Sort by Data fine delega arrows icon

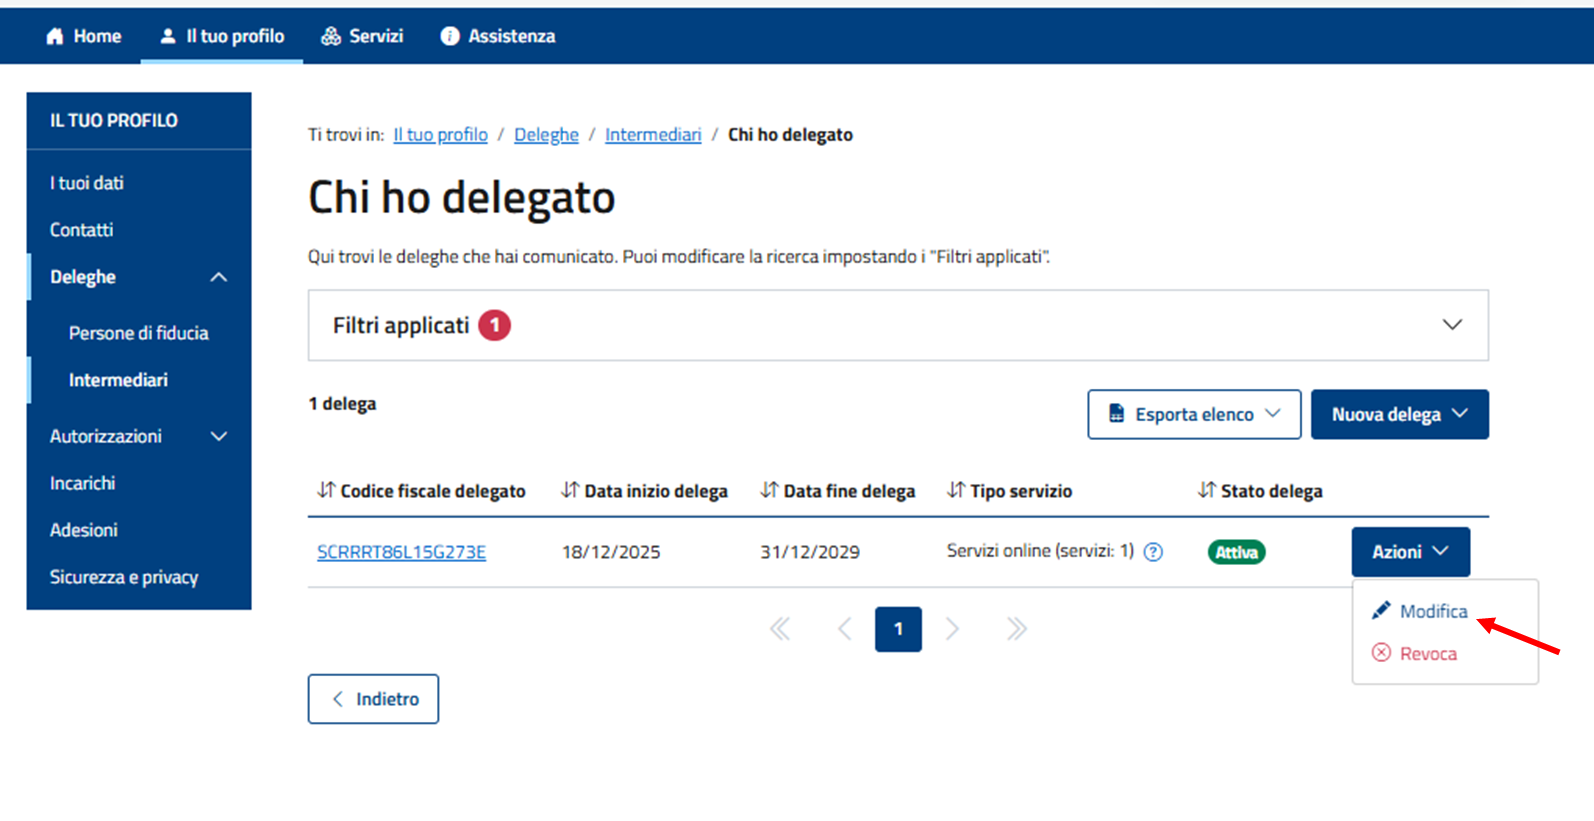[769, 490]
